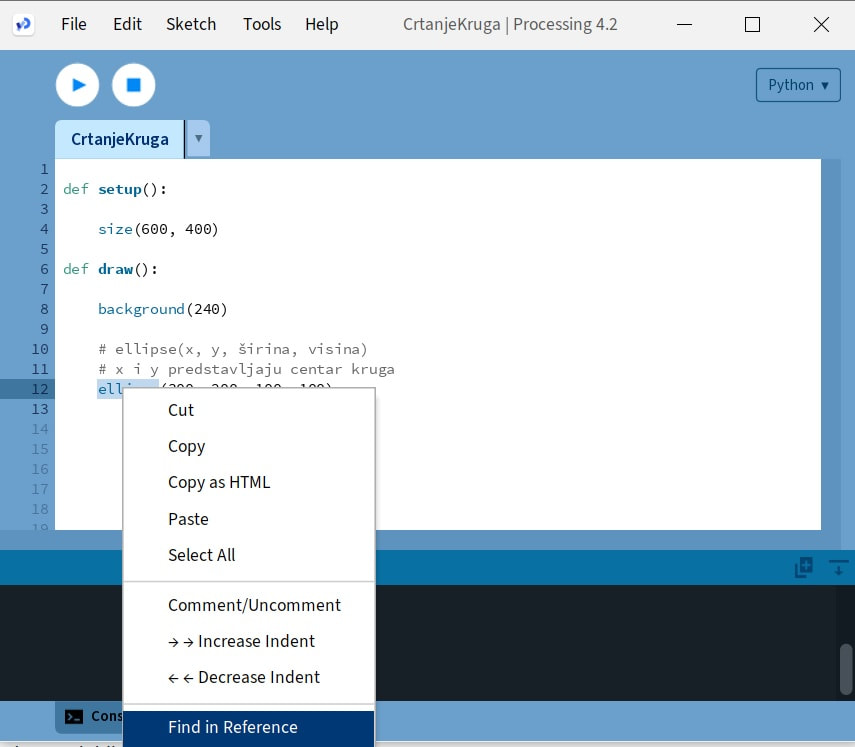Click Decrease Indent in context menu
Viewport: 855px width, 747px height.
point(249,677)
